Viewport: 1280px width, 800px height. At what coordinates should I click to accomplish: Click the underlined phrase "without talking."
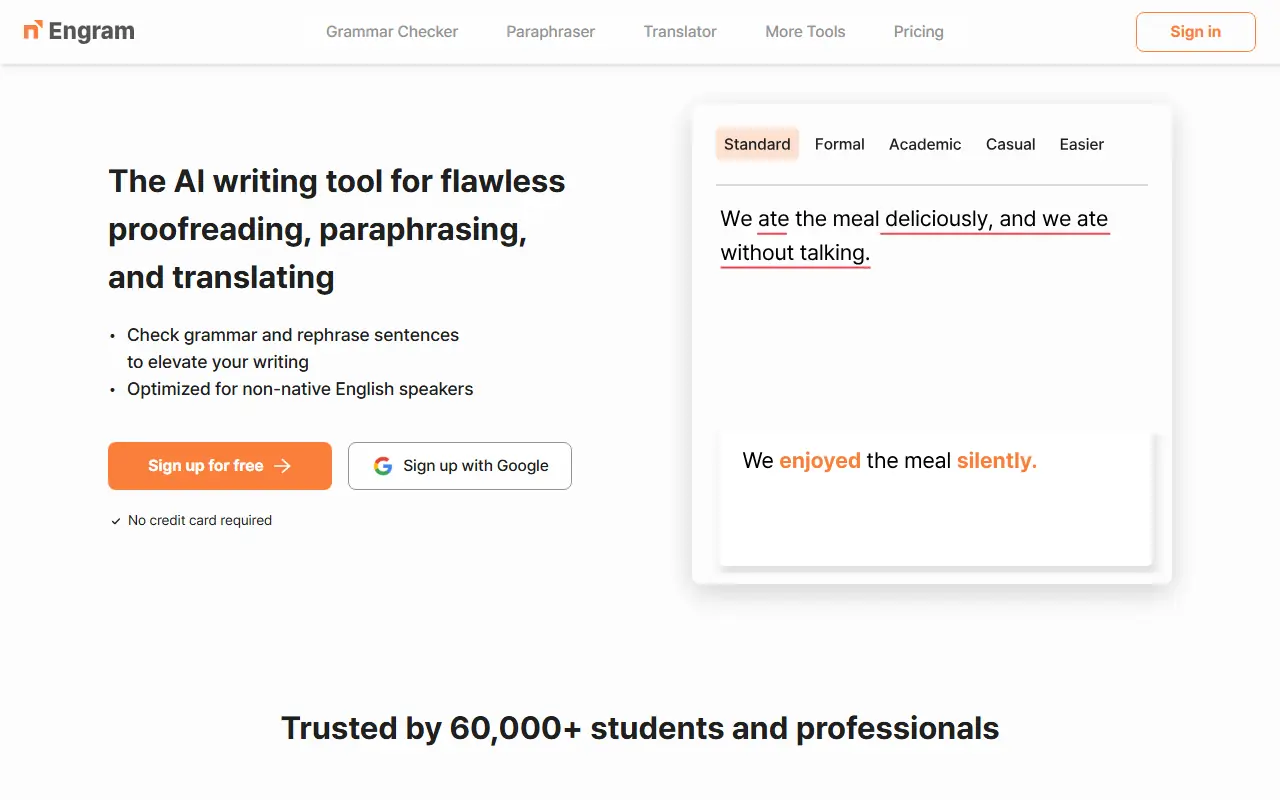click(795, 253)
